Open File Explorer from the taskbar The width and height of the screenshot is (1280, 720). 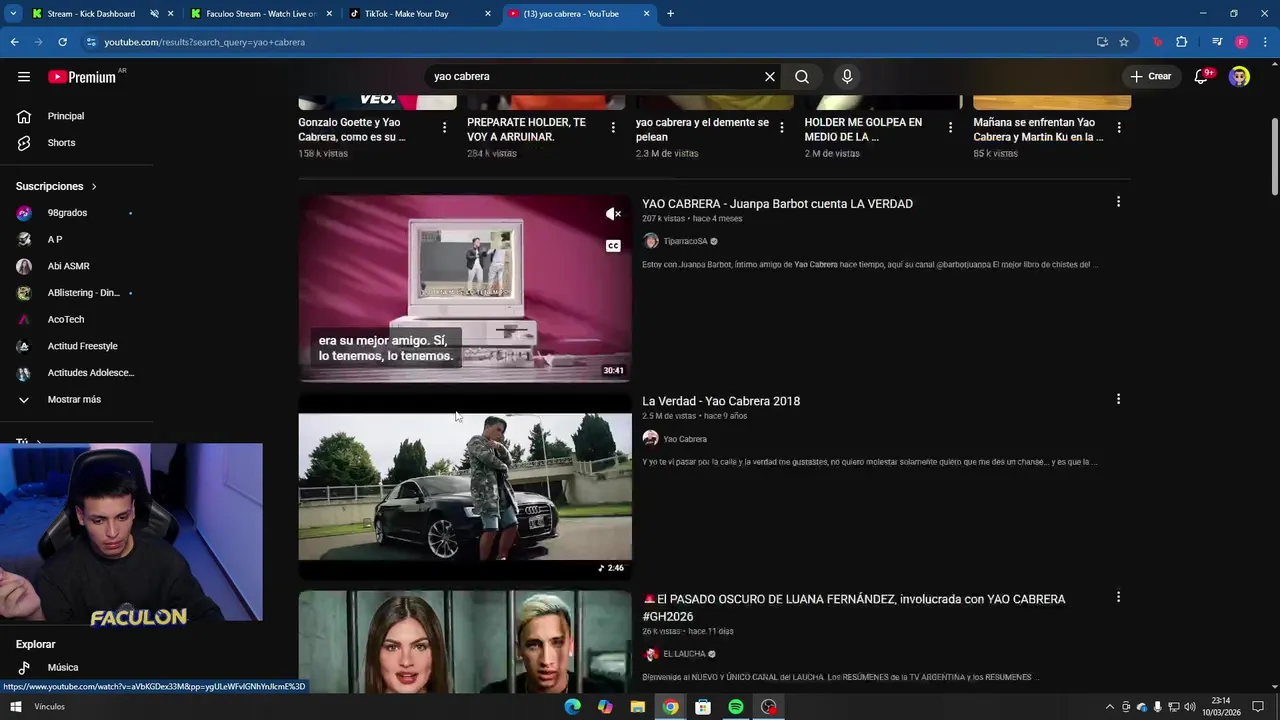coord(638,707)
